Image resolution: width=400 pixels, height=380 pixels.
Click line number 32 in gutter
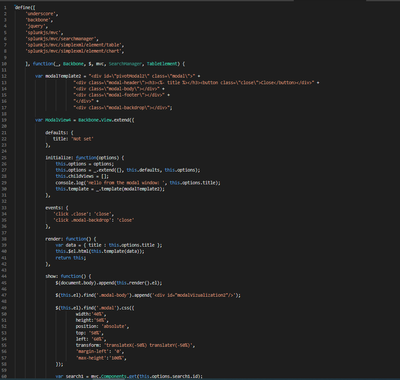[4, 201]
